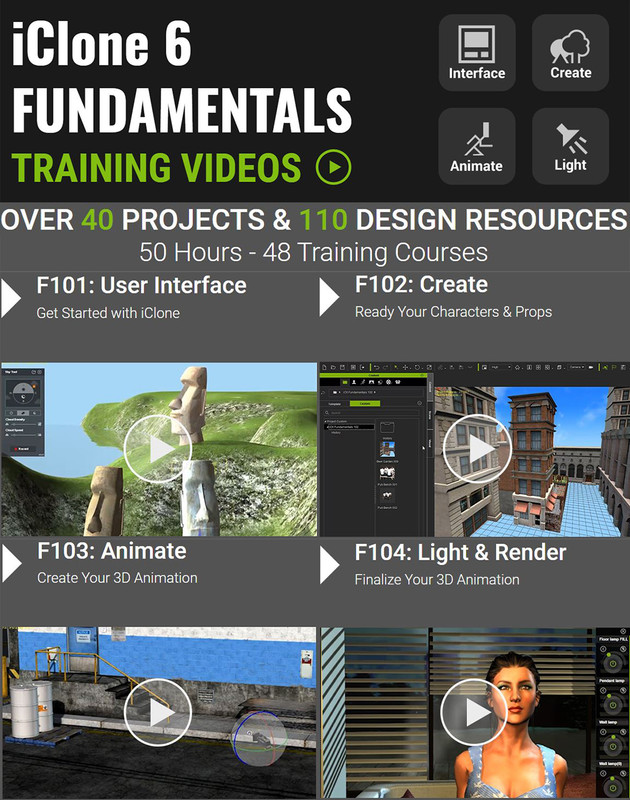This screenshot has width=630, height=800.
Task: Click Undo icon in F102 thumbnail toolbar
Action: click(376, 367)
